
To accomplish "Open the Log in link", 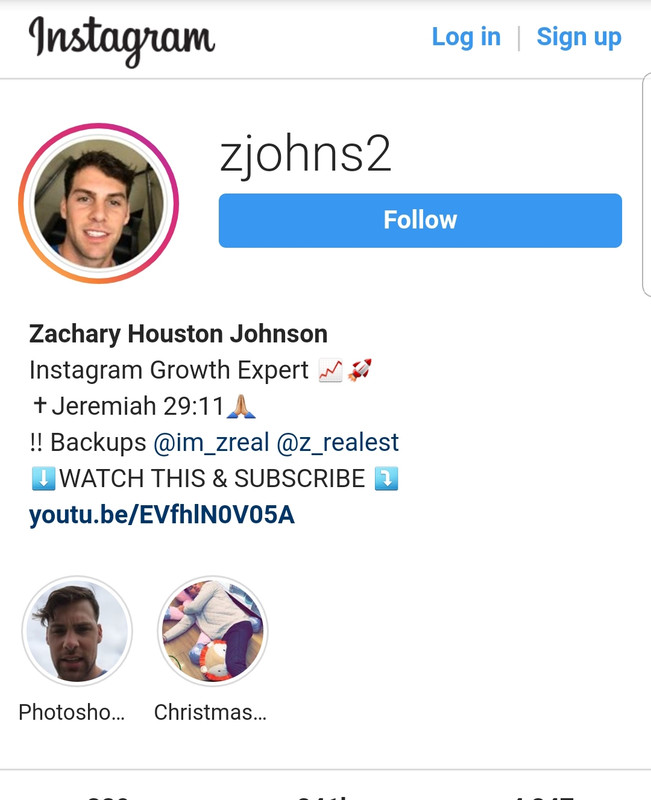I will coord(466,38).
